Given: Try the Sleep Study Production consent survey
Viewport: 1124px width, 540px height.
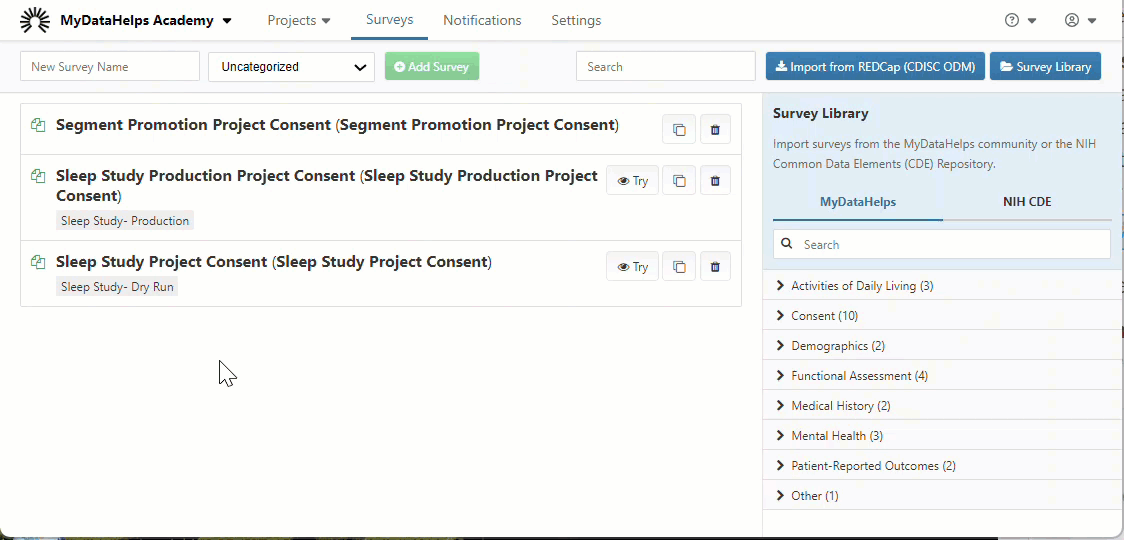Looking at the screenshot, I should coord(632,181).
